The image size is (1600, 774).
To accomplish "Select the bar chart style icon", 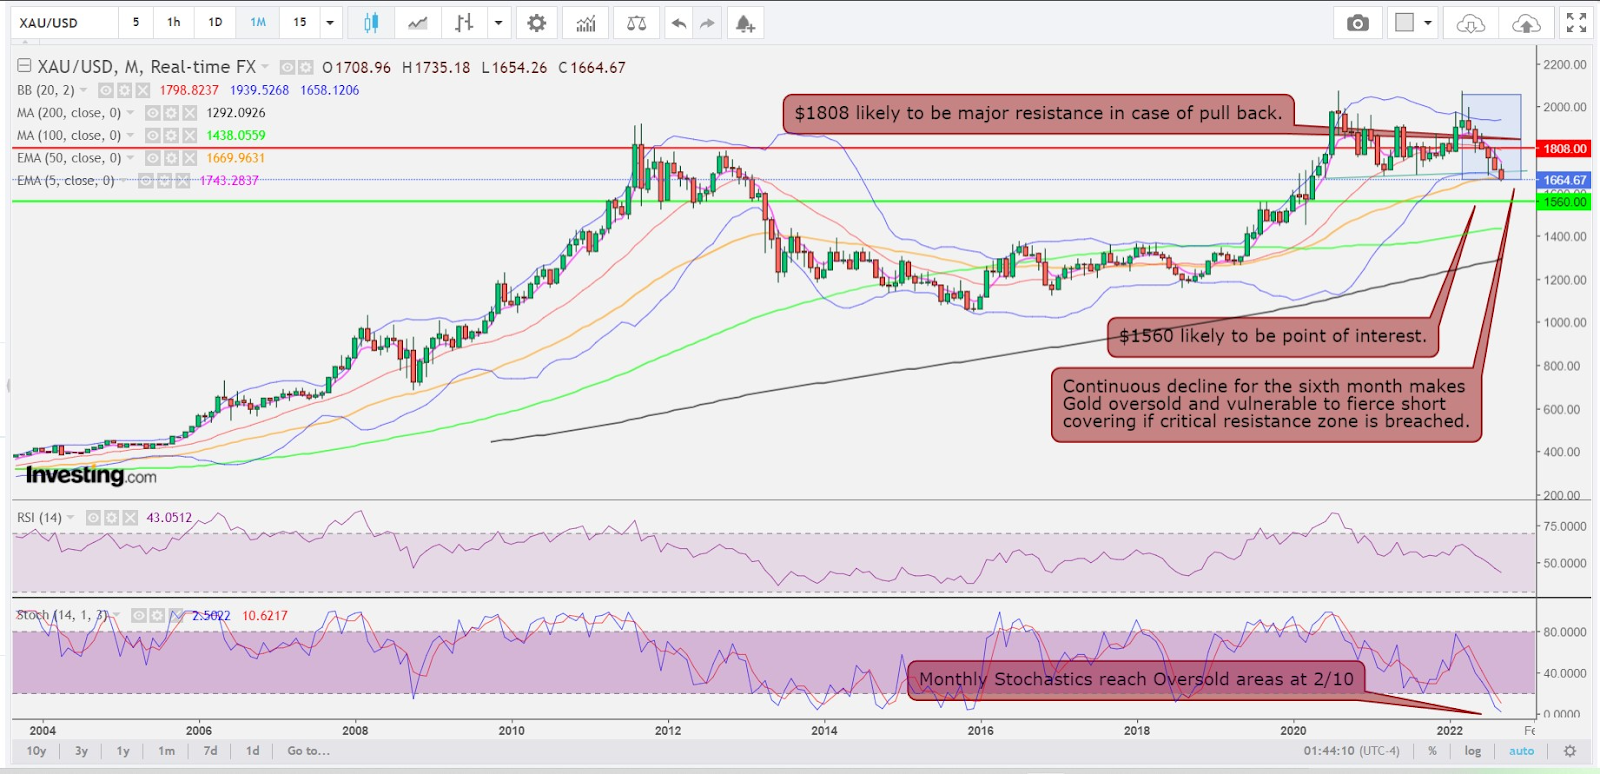I will [464, 23].
